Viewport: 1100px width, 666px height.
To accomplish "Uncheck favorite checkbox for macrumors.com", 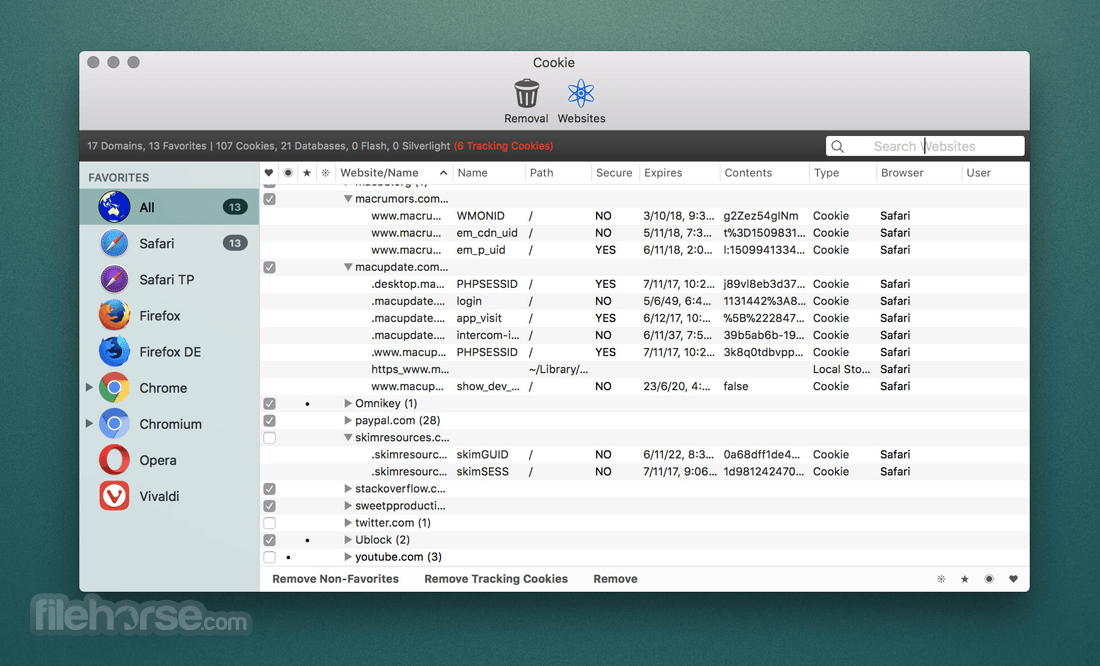I will [269, 199].
